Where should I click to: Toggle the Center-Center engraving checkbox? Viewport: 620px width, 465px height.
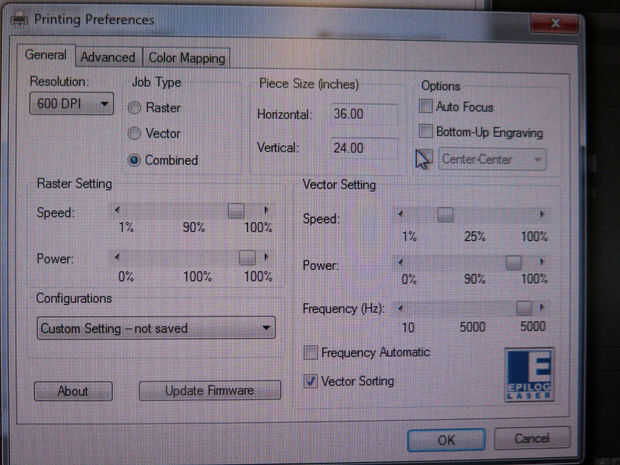coord(425,157)
